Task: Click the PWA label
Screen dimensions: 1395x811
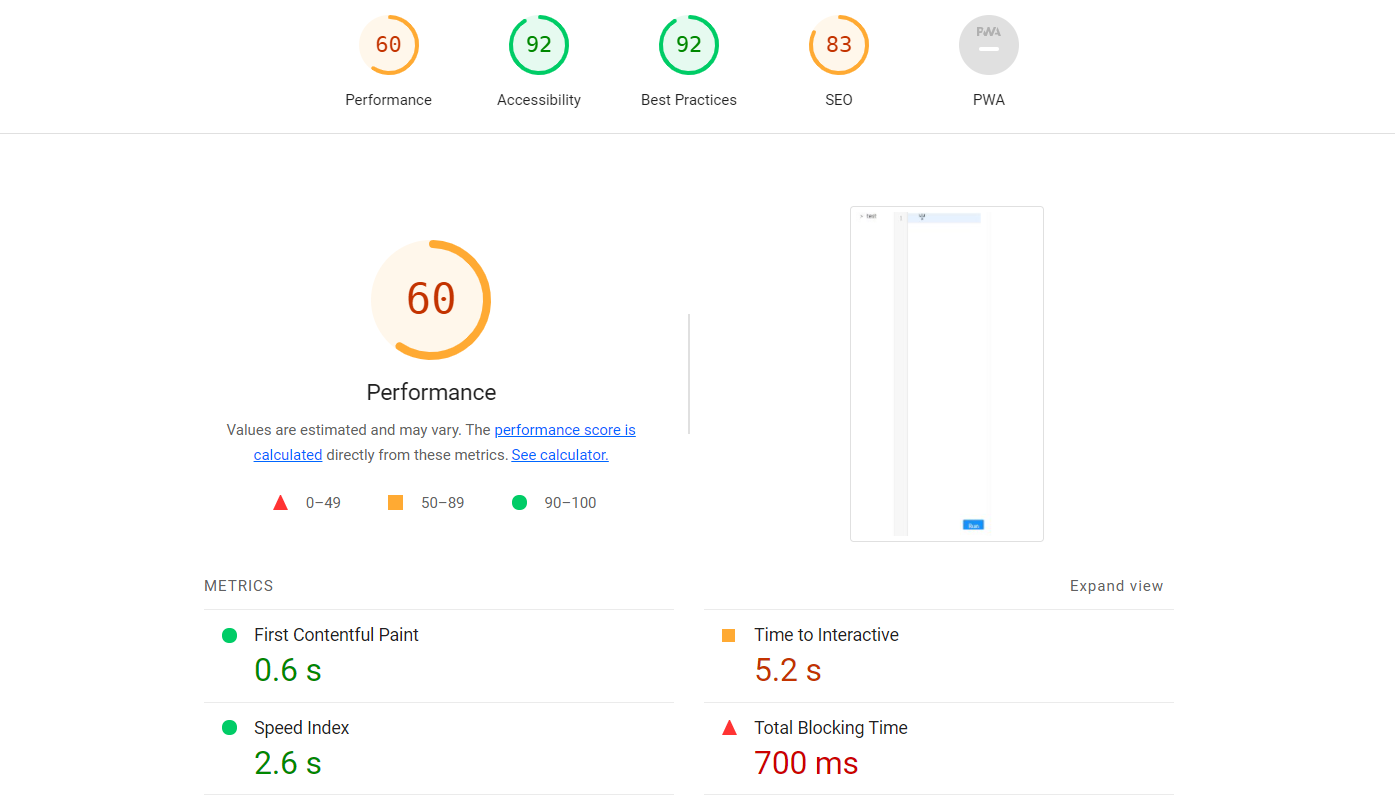Action: 988,100
